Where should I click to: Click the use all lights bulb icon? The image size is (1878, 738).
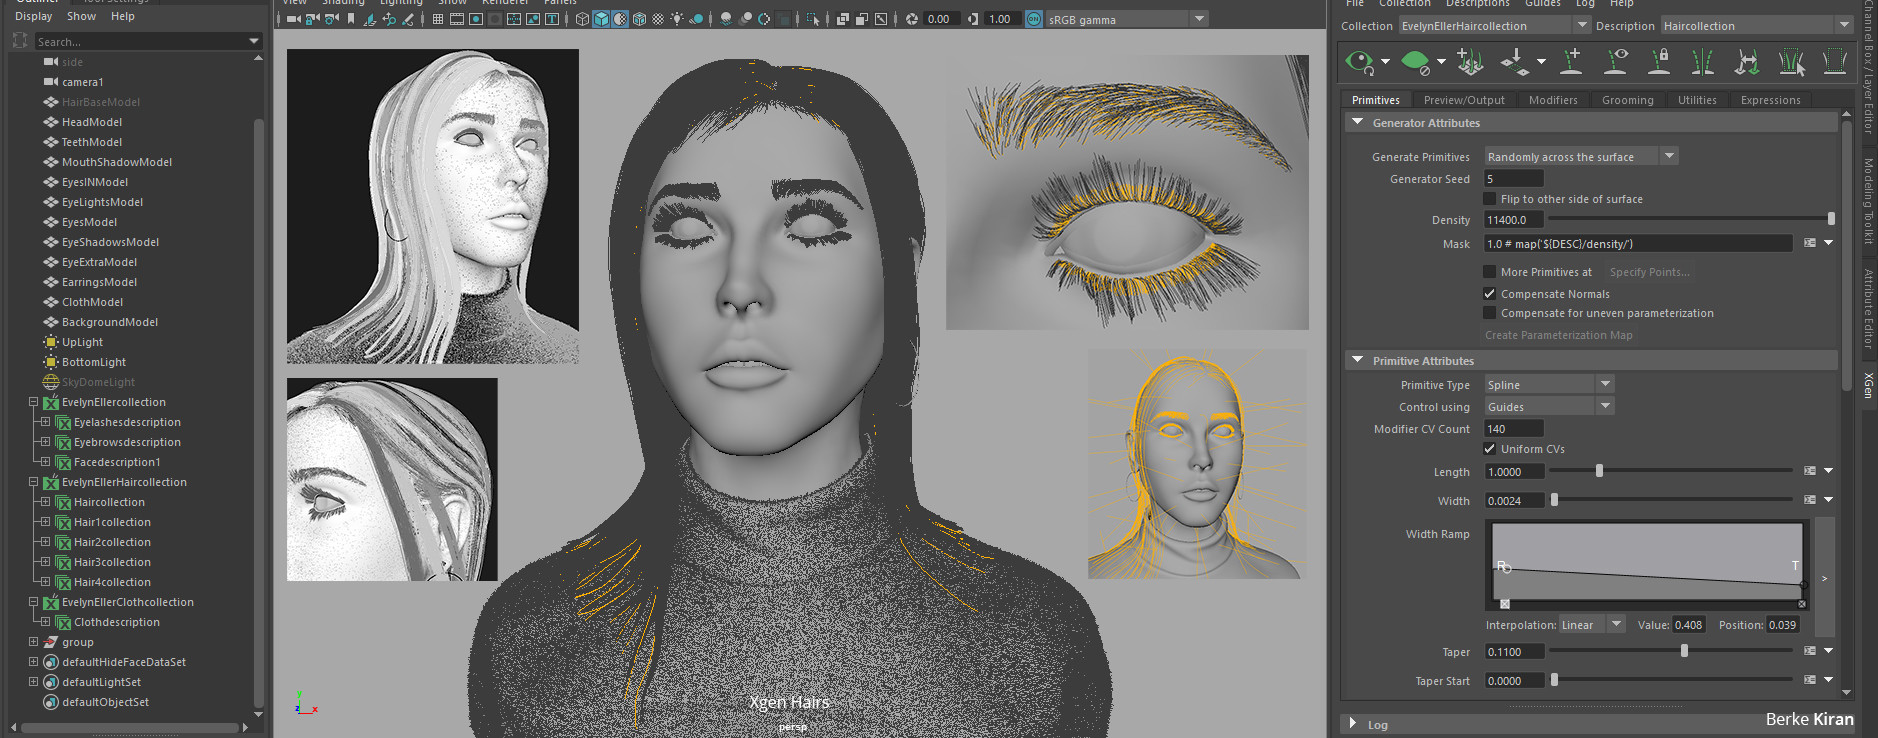pos(677,19)
